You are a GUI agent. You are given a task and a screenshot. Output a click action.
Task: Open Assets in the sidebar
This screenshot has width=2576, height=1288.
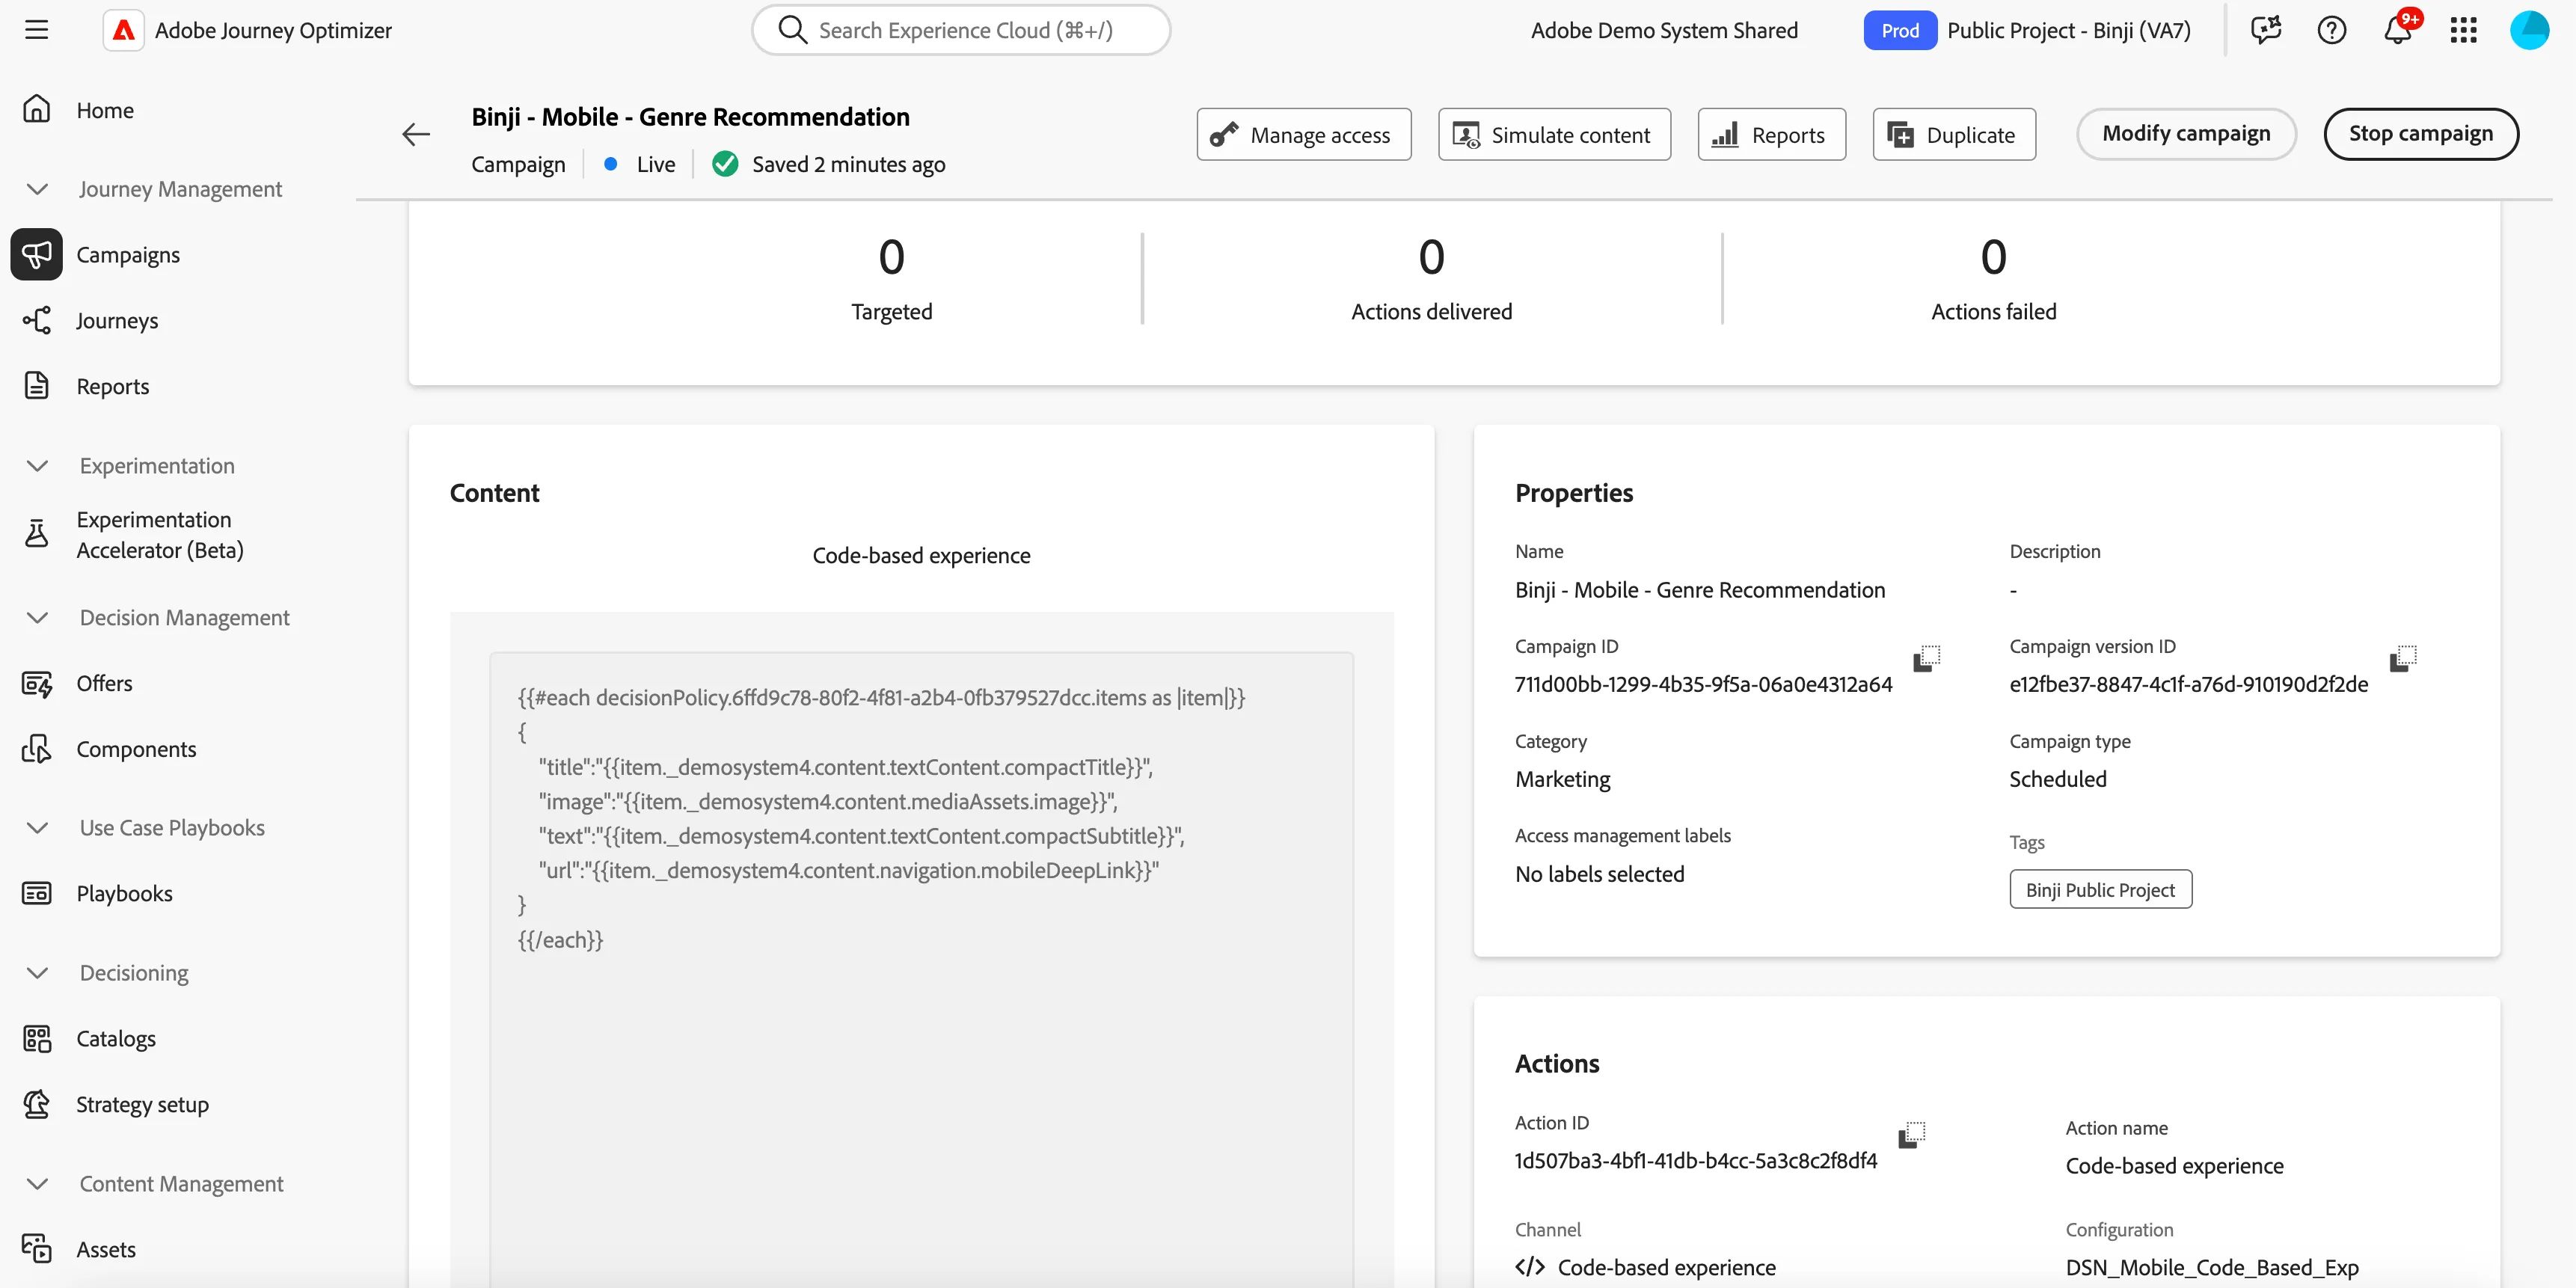click(x=106, y=1250)
